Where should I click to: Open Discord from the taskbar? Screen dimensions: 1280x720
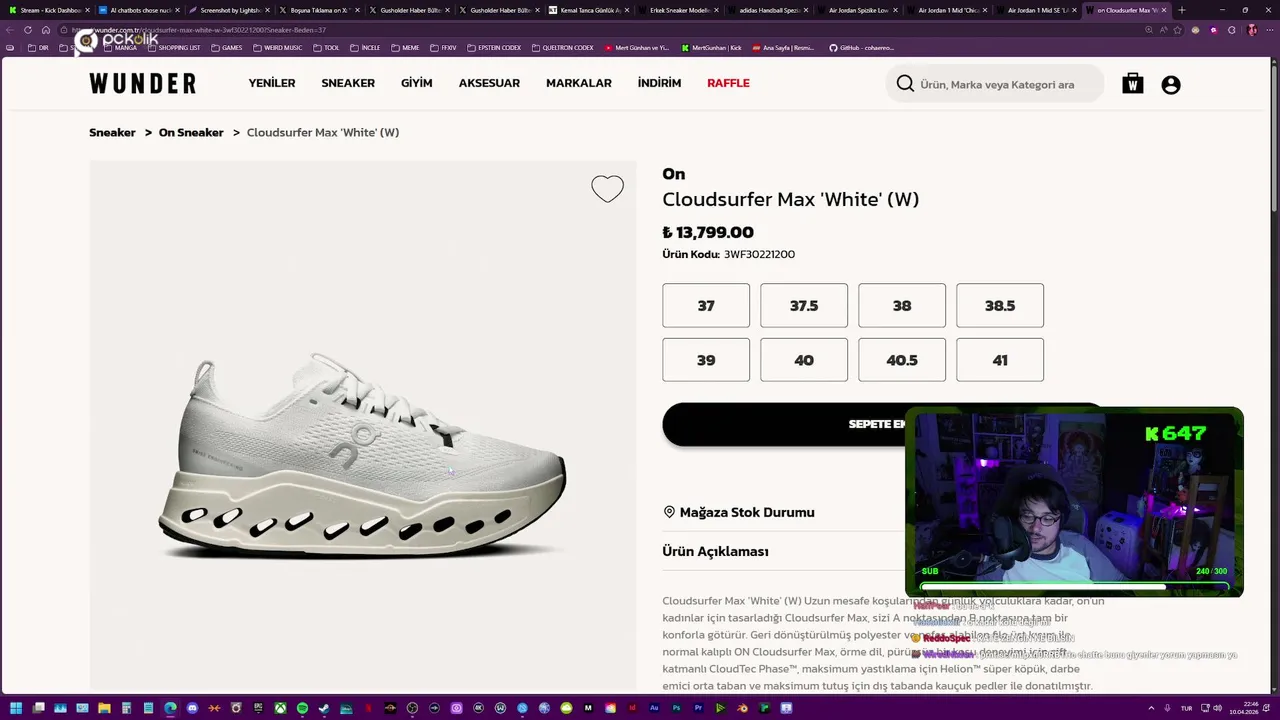[192, 708]
